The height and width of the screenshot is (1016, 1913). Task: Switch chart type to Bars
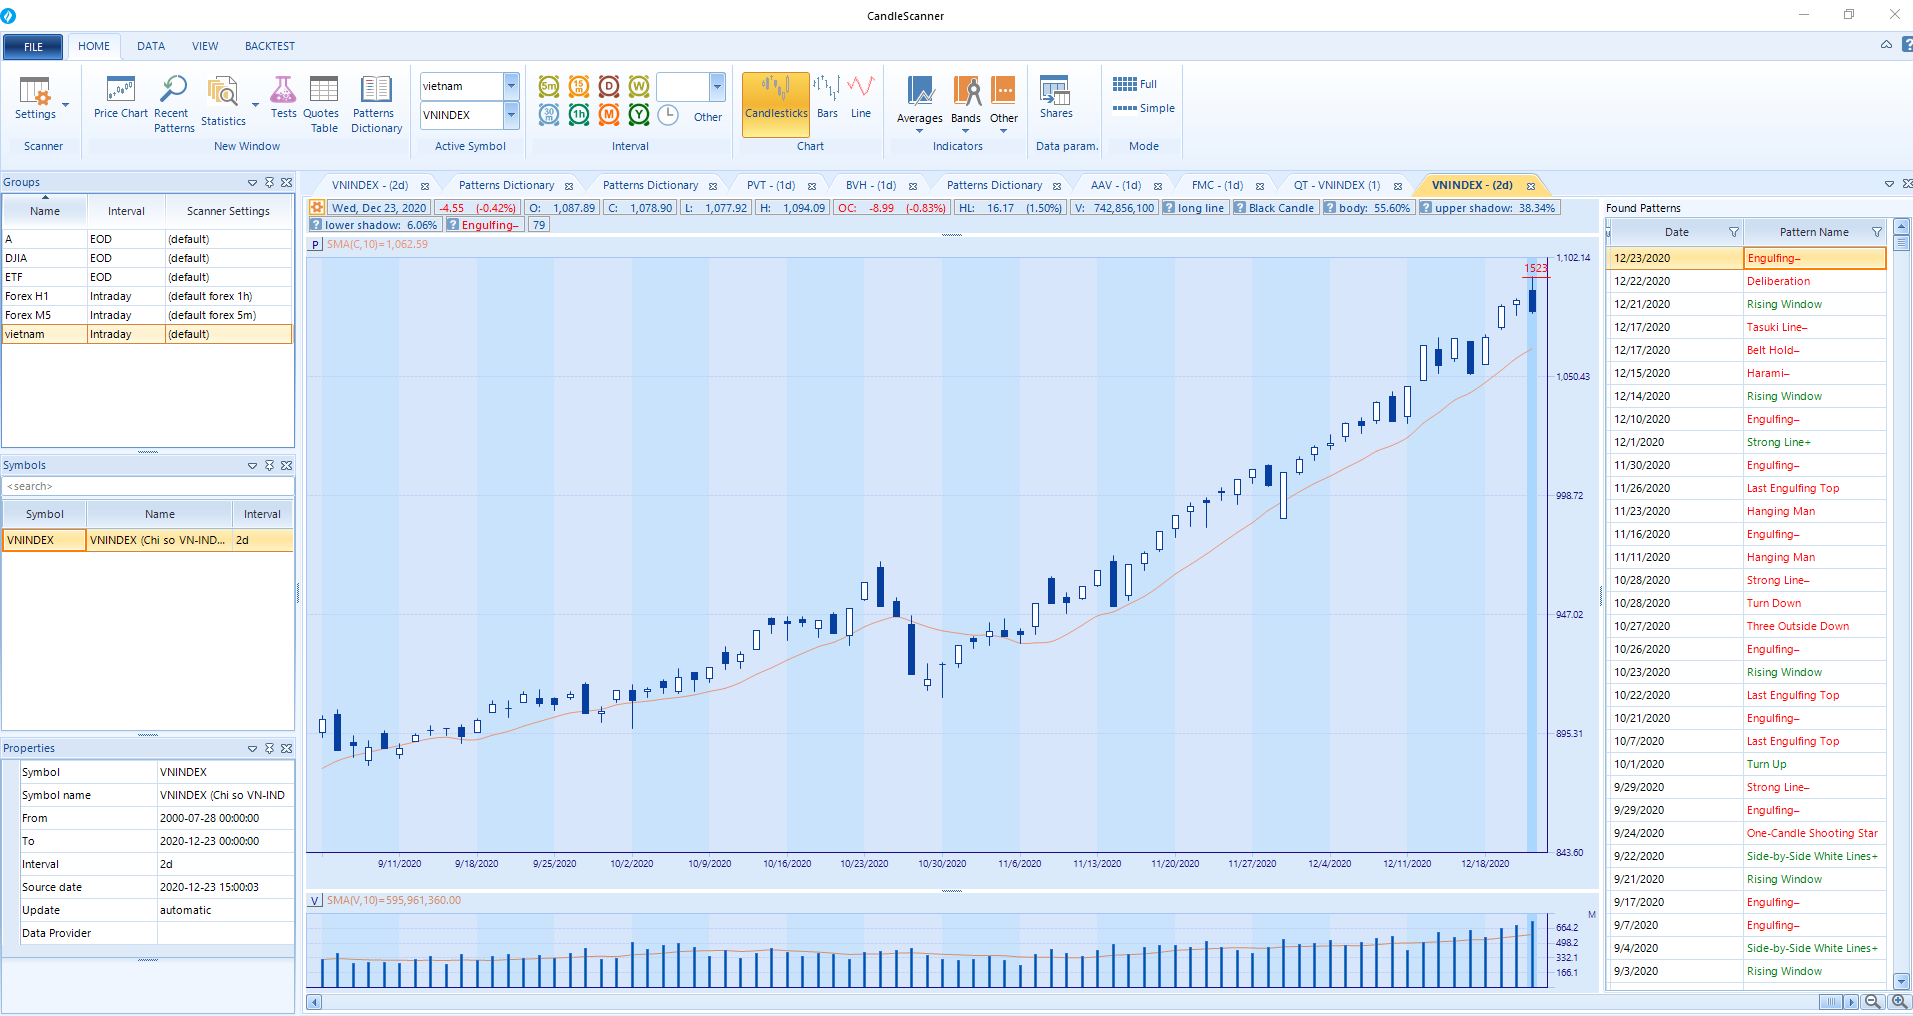(827, 98)
